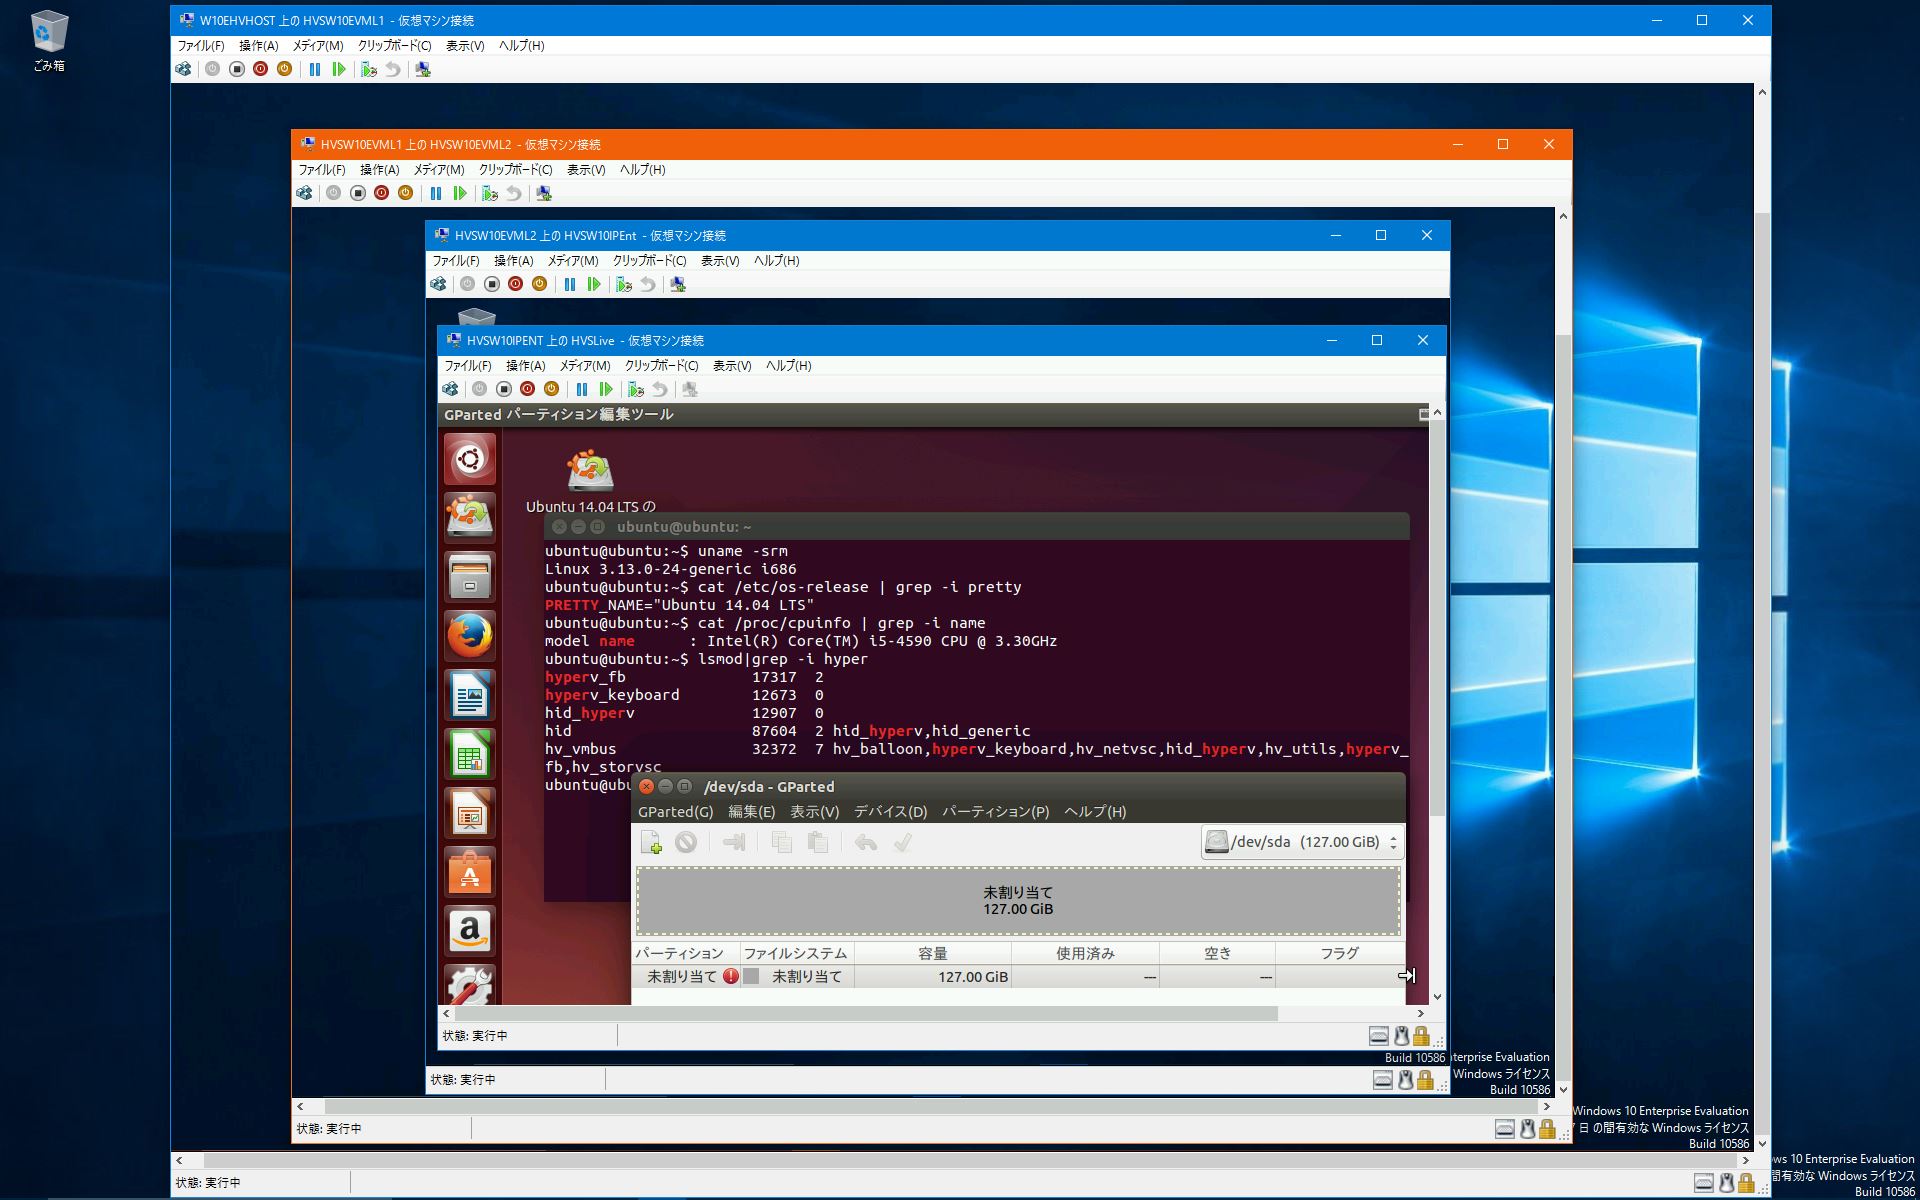Create new partition in GParted toolbar

click(651, 843)
